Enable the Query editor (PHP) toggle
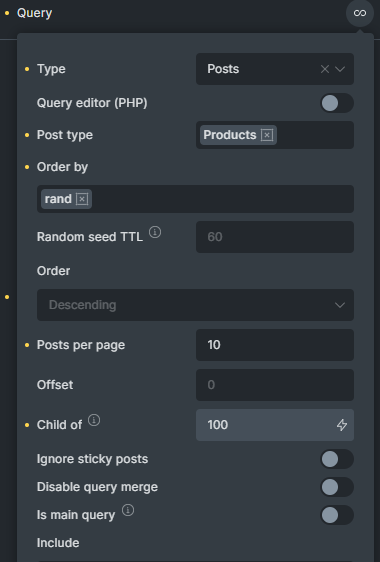This screenshot has height=562, width=380. [x=337, y=103]
